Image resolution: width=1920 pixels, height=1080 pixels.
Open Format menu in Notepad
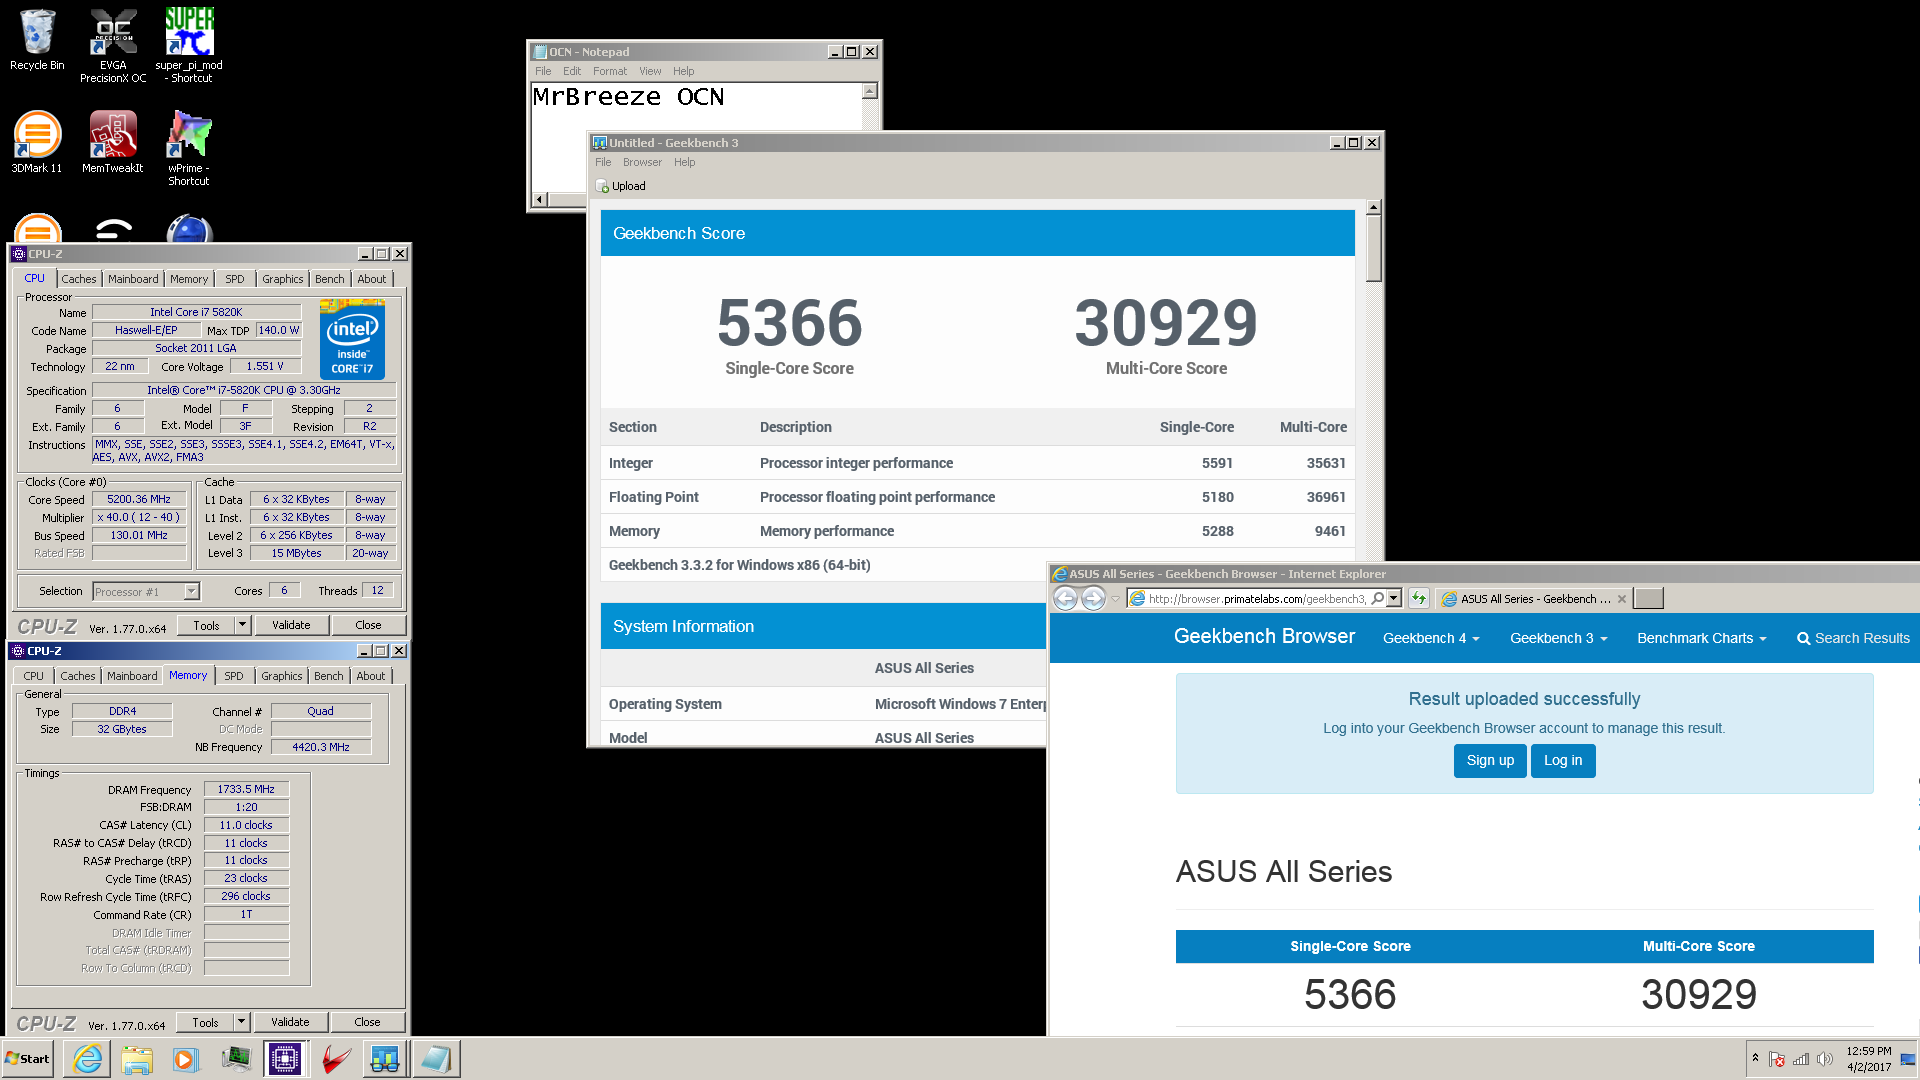[610, 71]
